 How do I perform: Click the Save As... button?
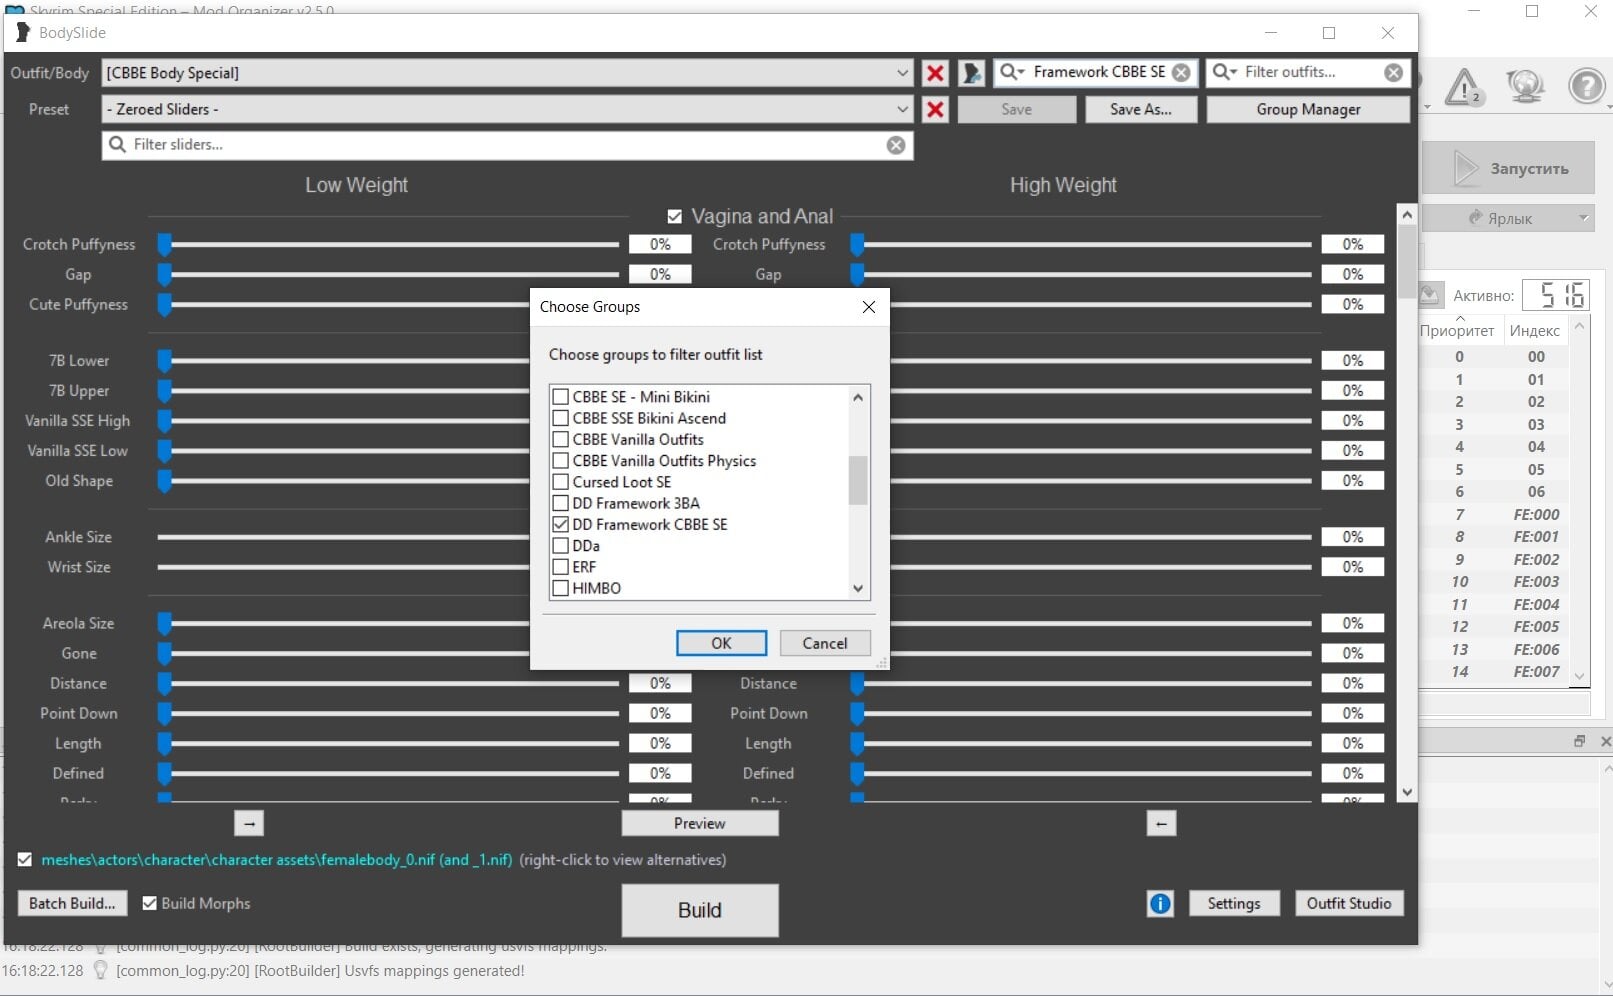pyautogui.click(x=1141, y=109)
